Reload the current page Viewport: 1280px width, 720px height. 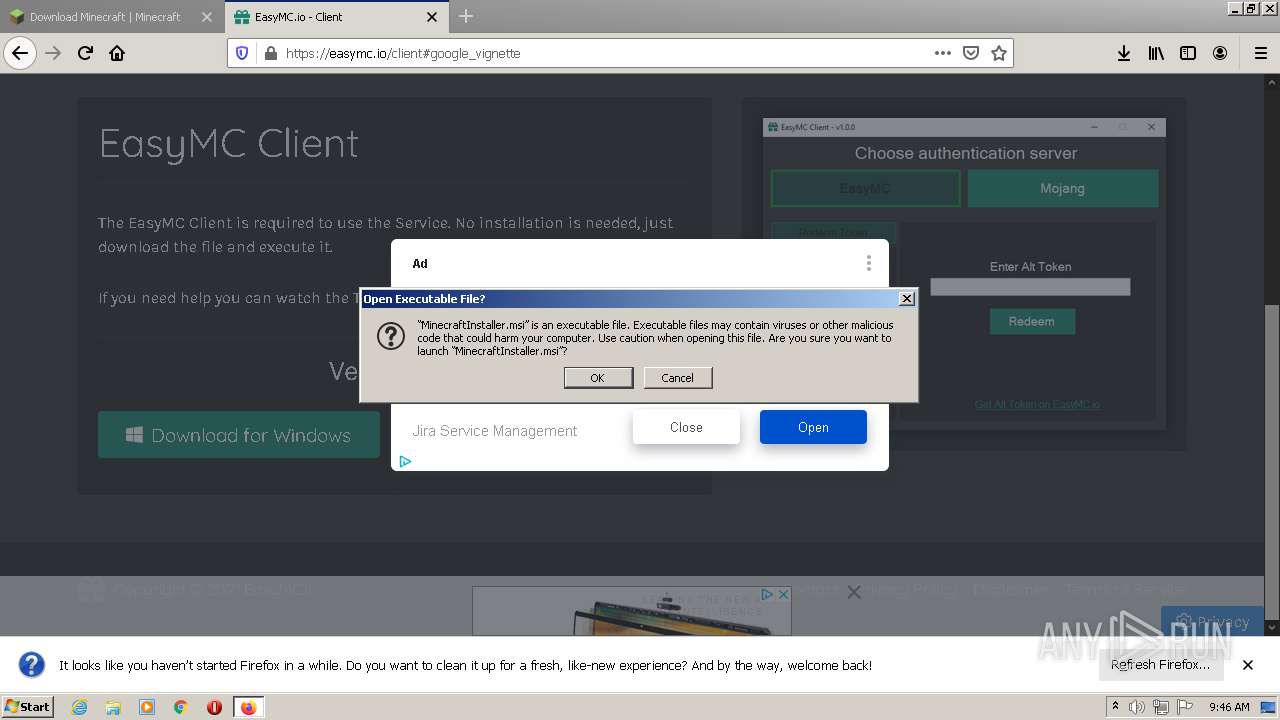point(85,53)
